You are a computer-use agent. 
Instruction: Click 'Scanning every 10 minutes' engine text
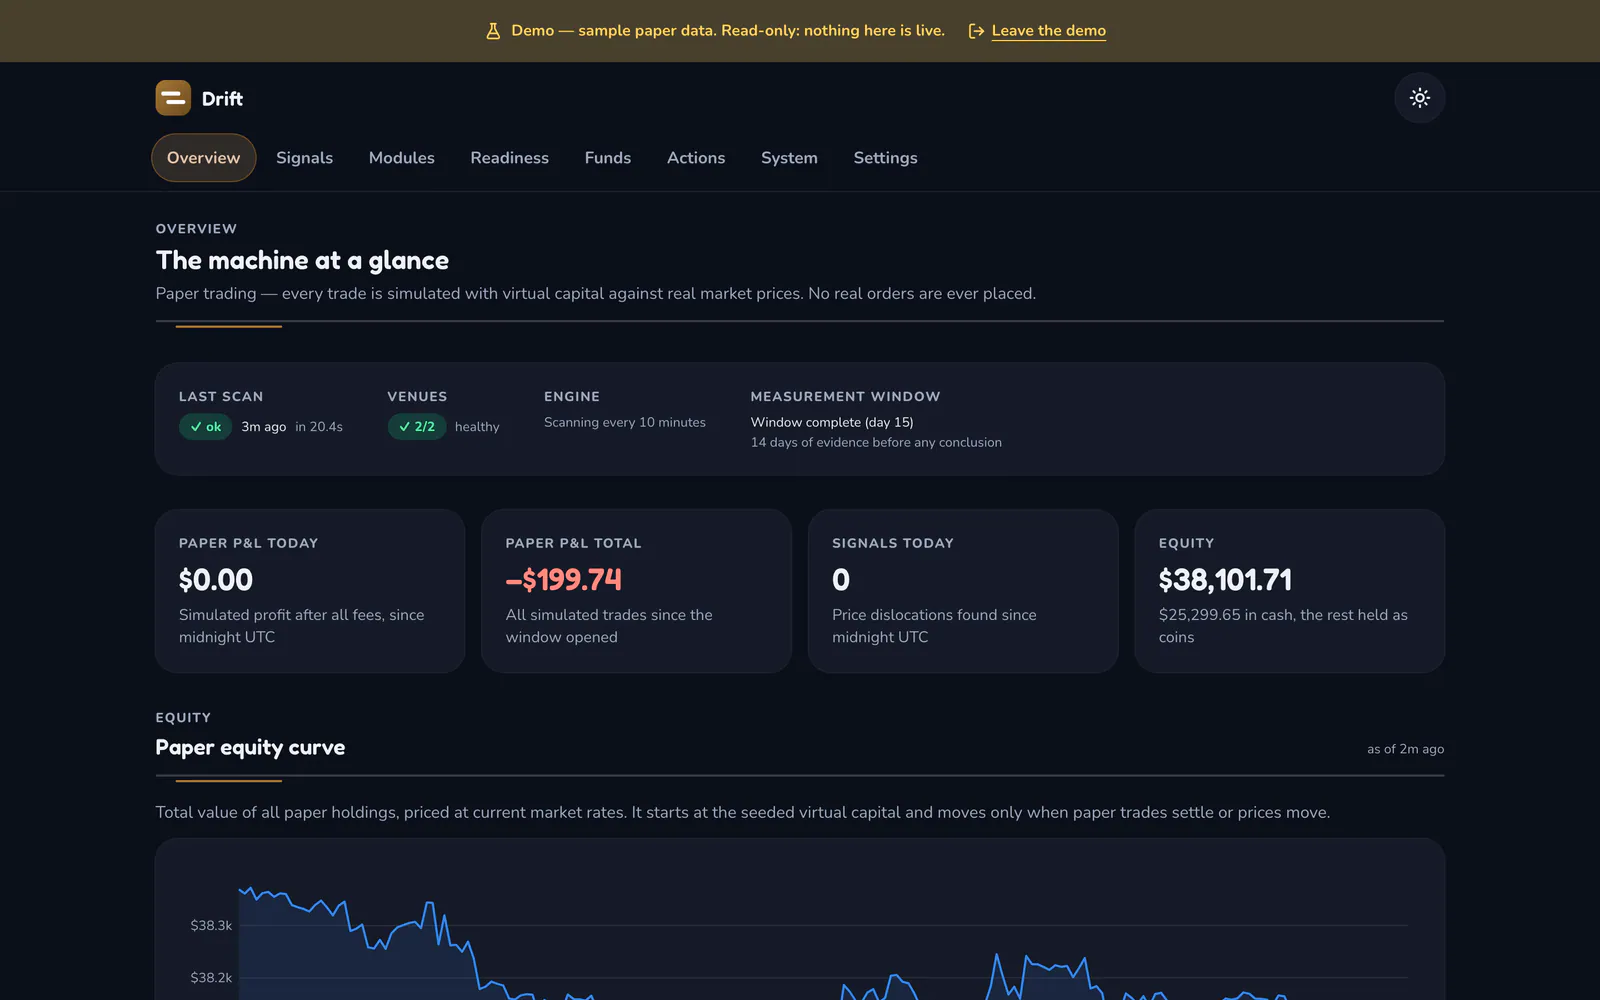tap(625, 422)
